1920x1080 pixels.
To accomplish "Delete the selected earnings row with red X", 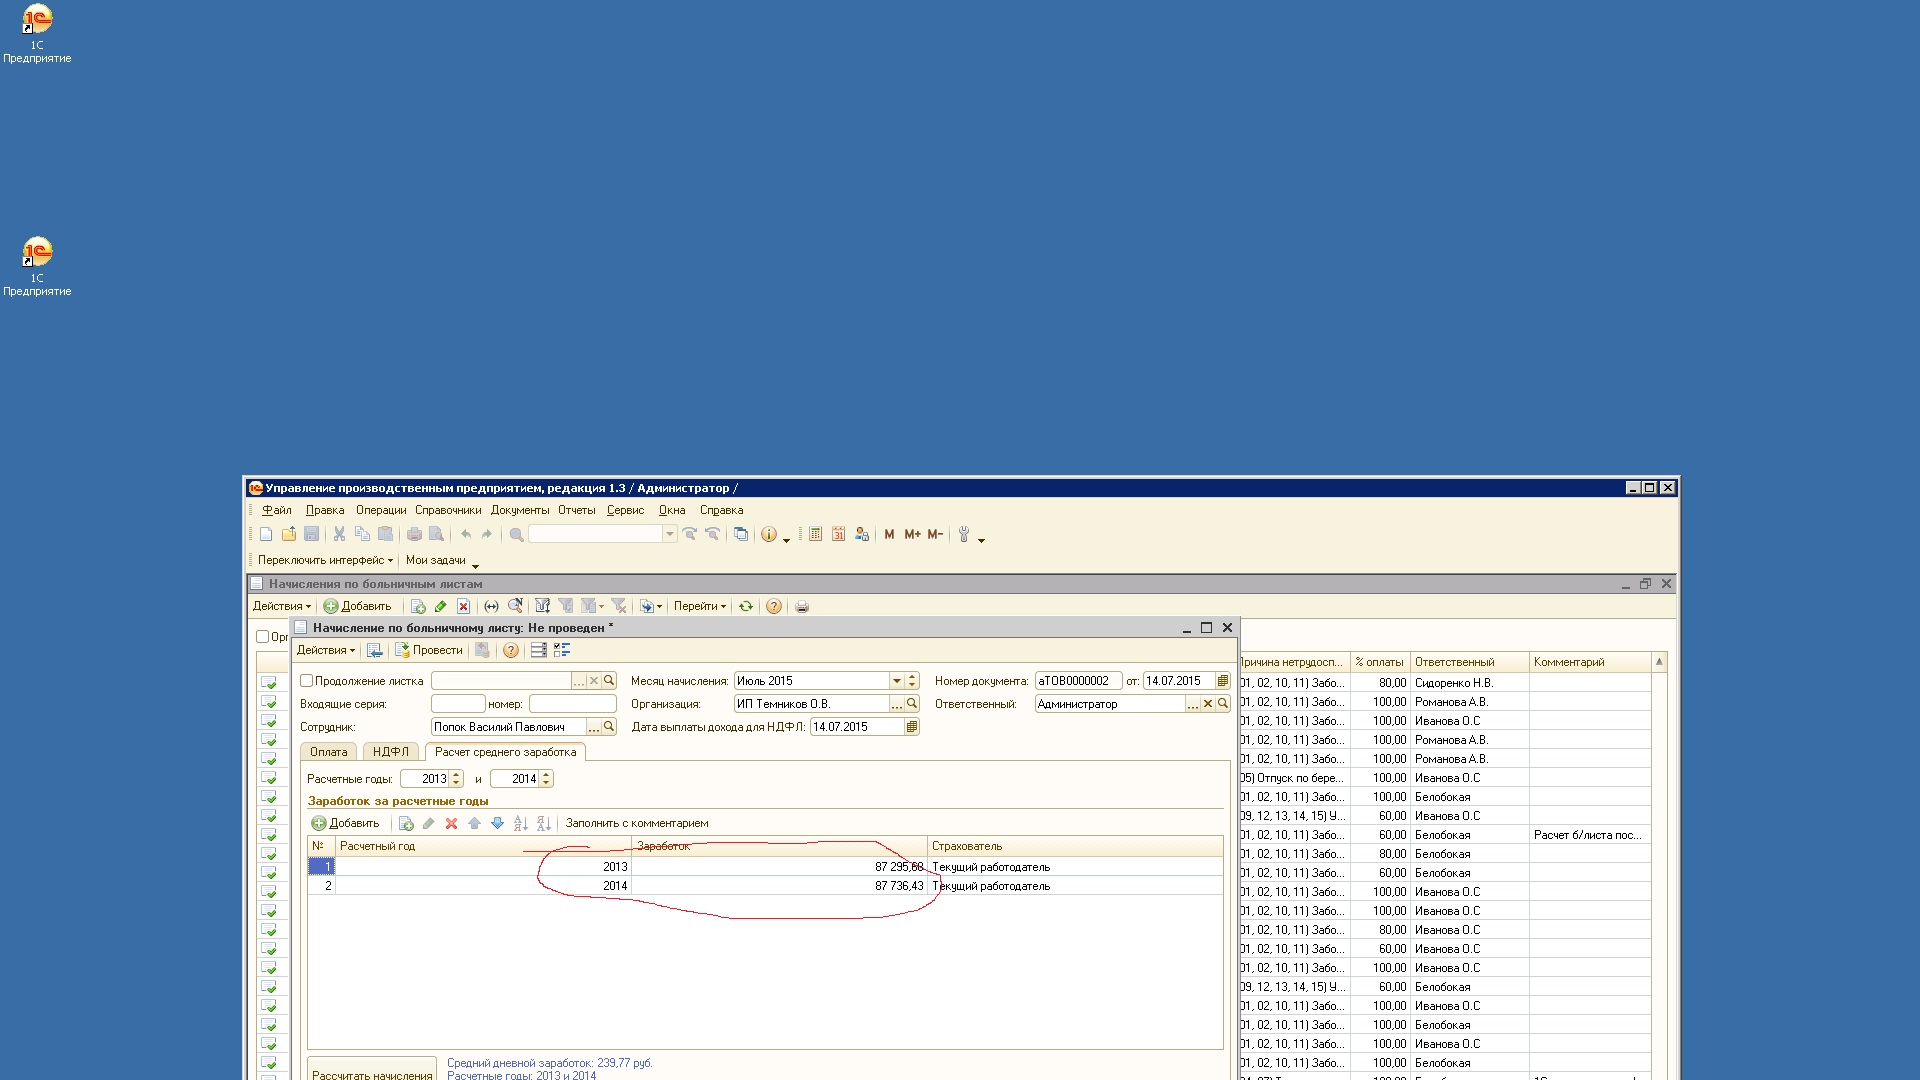I will (451, 824).
